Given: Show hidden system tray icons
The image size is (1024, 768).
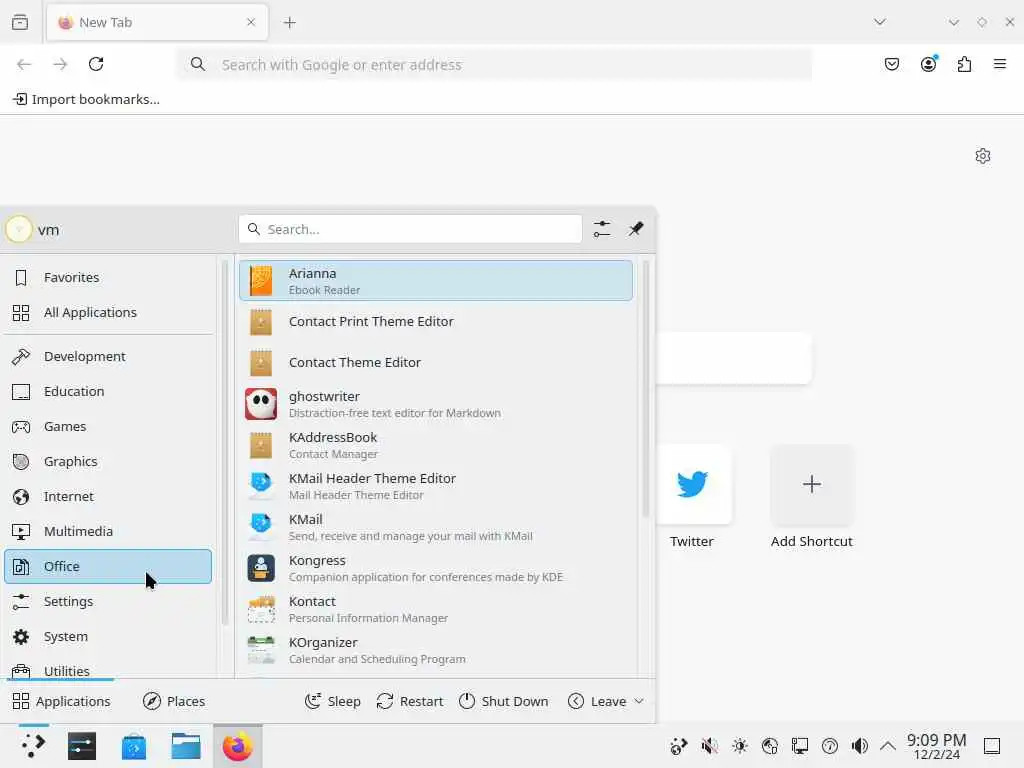Looking at the screenshot, I should [x=888, y=746].
